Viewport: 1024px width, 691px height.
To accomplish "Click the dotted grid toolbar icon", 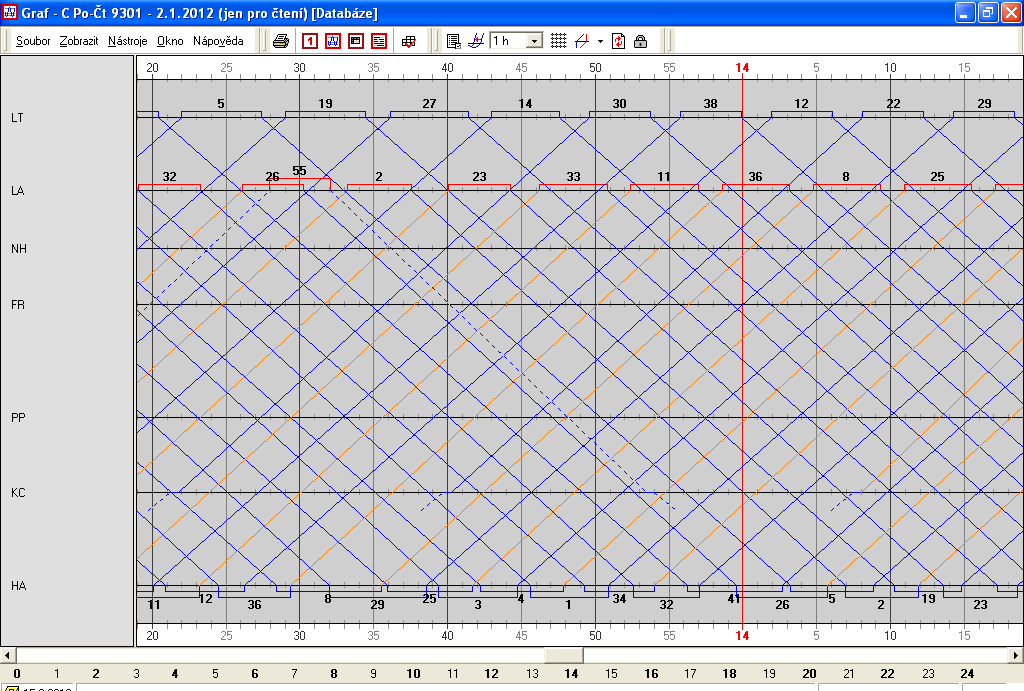I will pyautogui.click(x=558, y=41).
